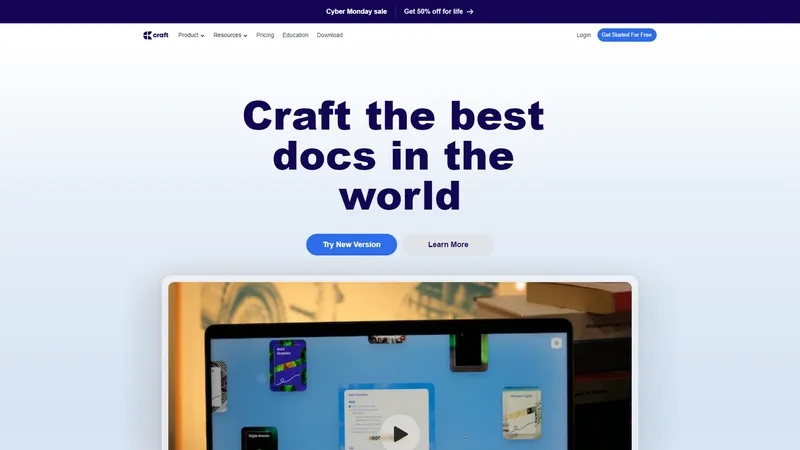
Task: Click the green Bold Surprise card in video
Action: pos(288,365)
